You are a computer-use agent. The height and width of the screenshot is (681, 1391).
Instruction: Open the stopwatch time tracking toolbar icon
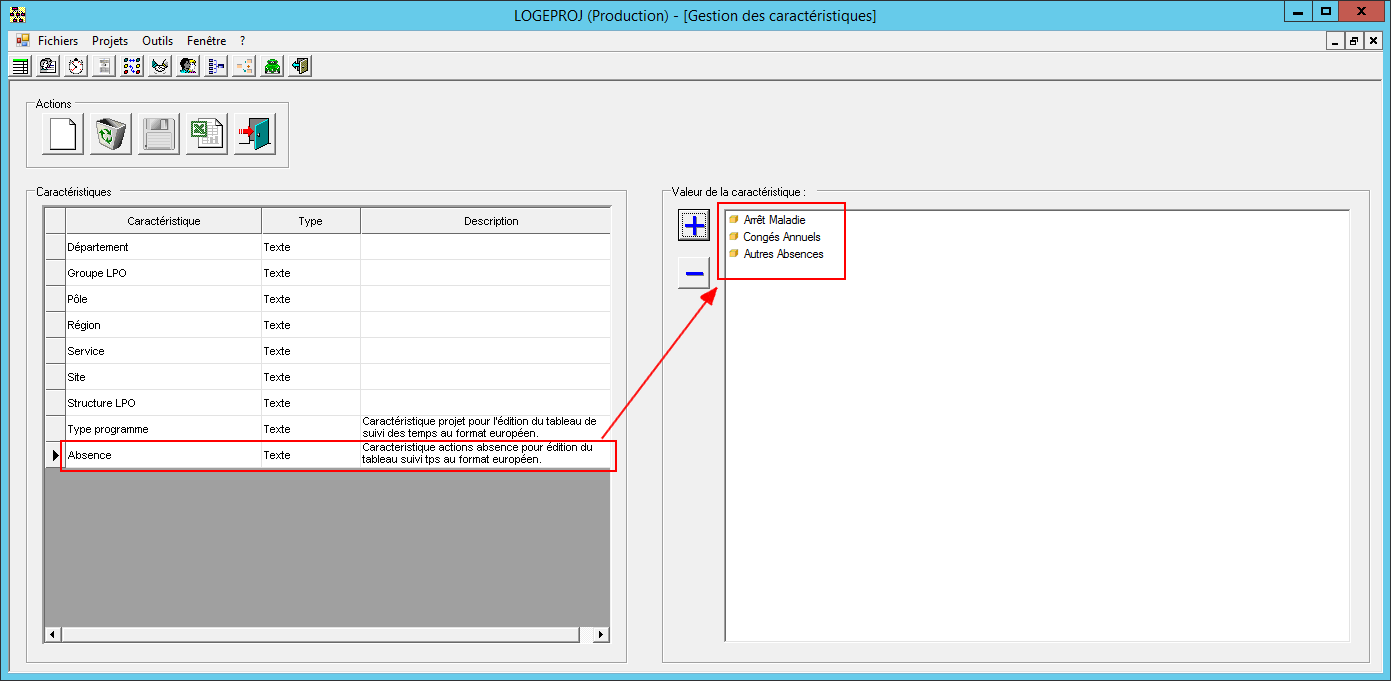[x=76, y=67]
